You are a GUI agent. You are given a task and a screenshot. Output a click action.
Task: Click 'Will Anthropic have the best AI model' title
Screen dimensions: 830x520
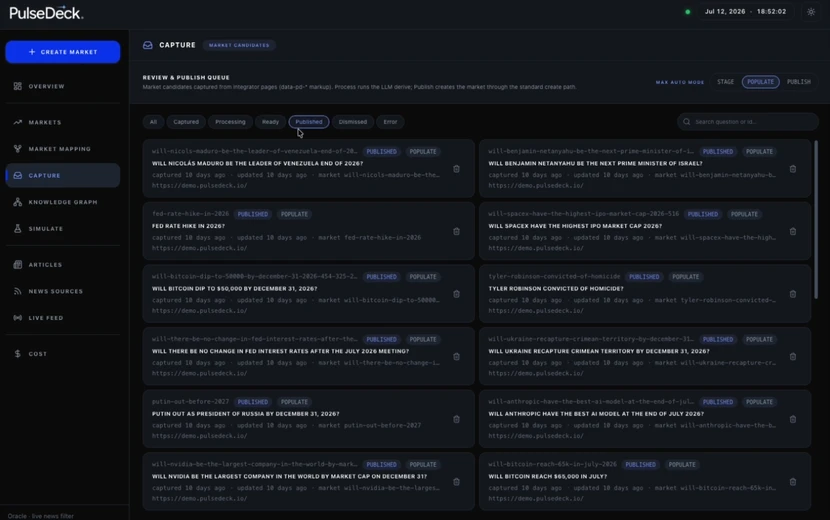click(x=596, y=414)
